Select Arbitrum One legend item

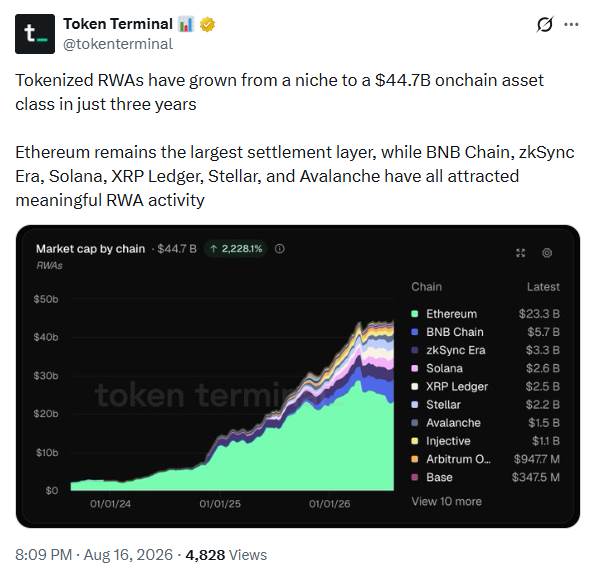(x=485, y=459)
